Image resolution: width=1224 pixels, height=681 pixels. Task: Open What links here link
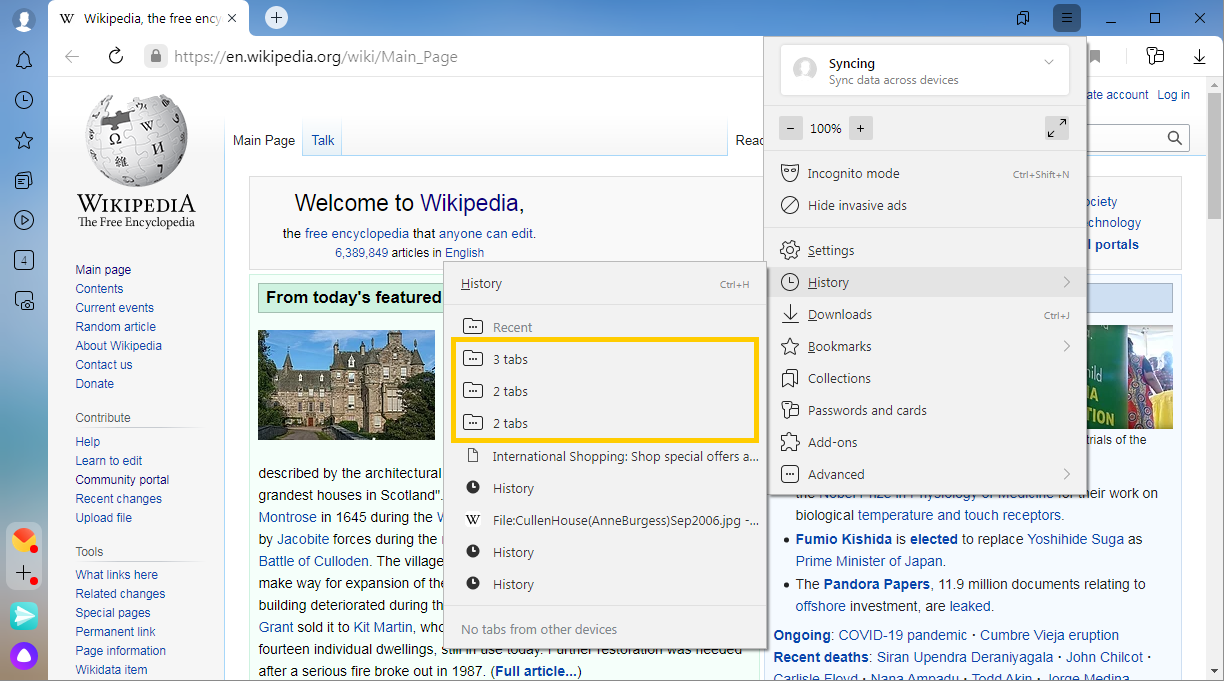coord(117,575)
